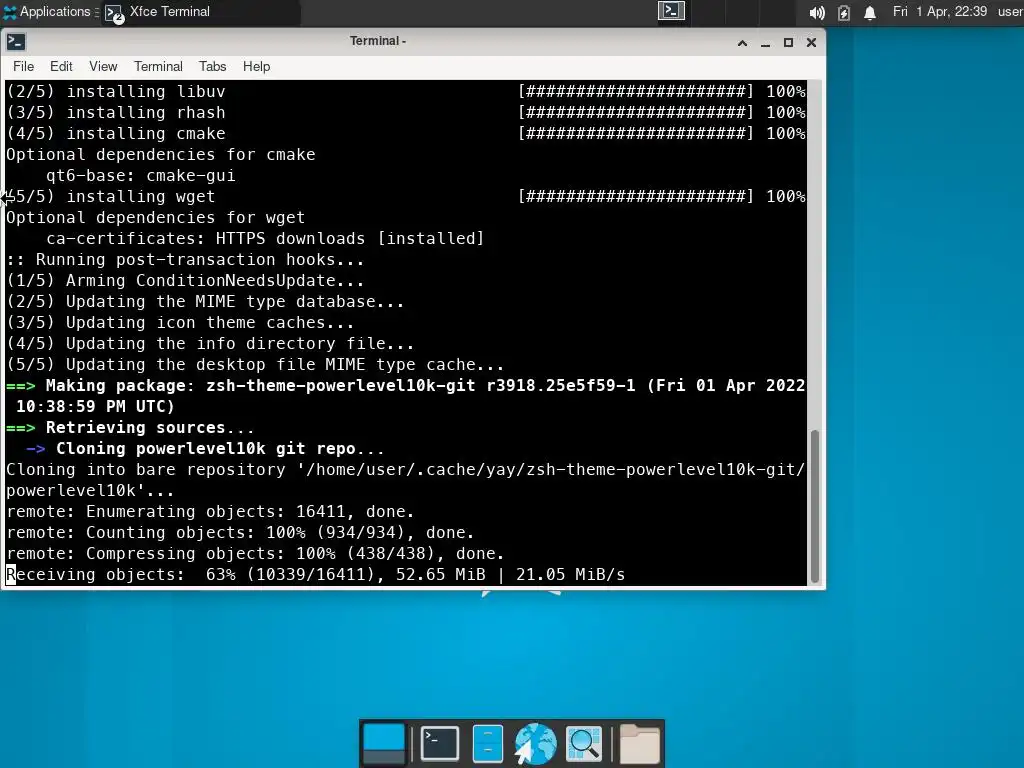
Task: Click the terminal indicator icon in top panel
Action: tap(671, 11)
